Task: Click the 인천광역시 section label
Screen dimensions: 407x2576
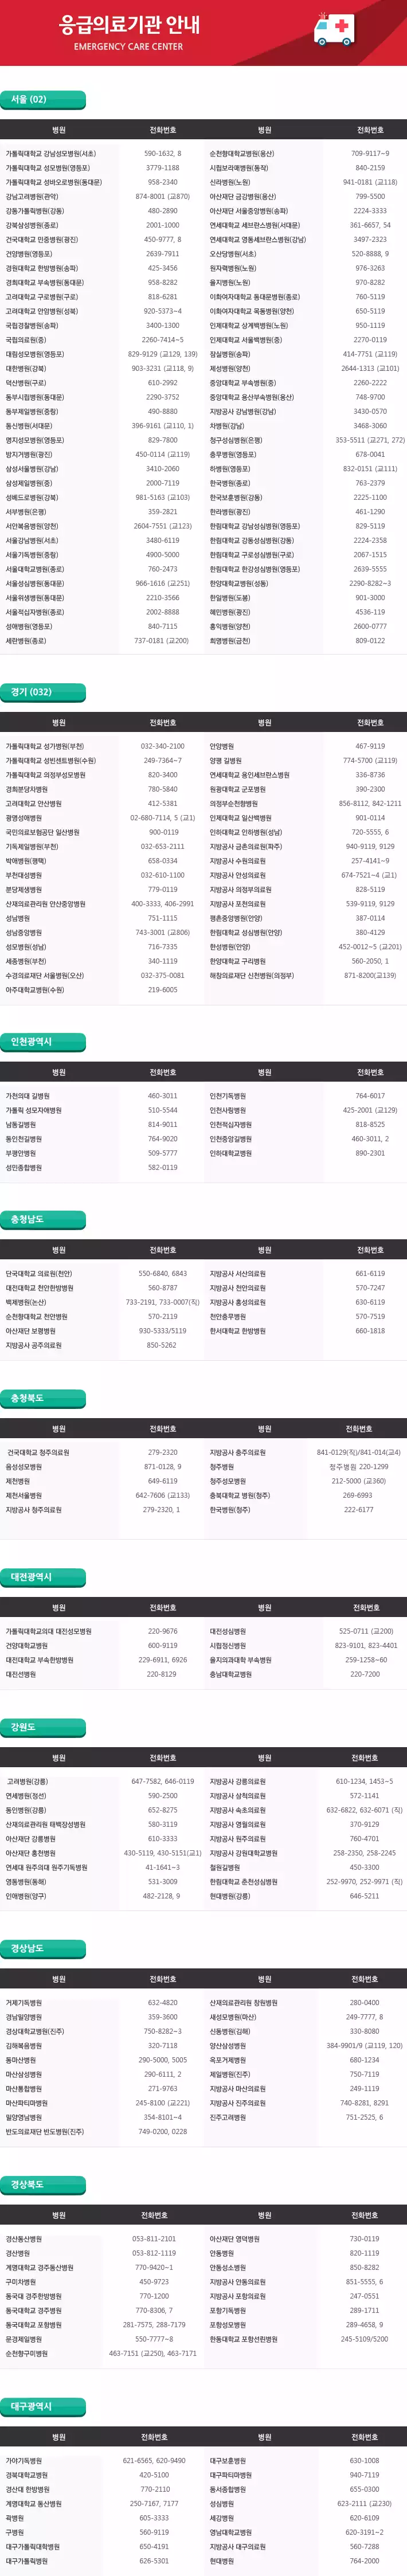Action: coord(31,1042)
